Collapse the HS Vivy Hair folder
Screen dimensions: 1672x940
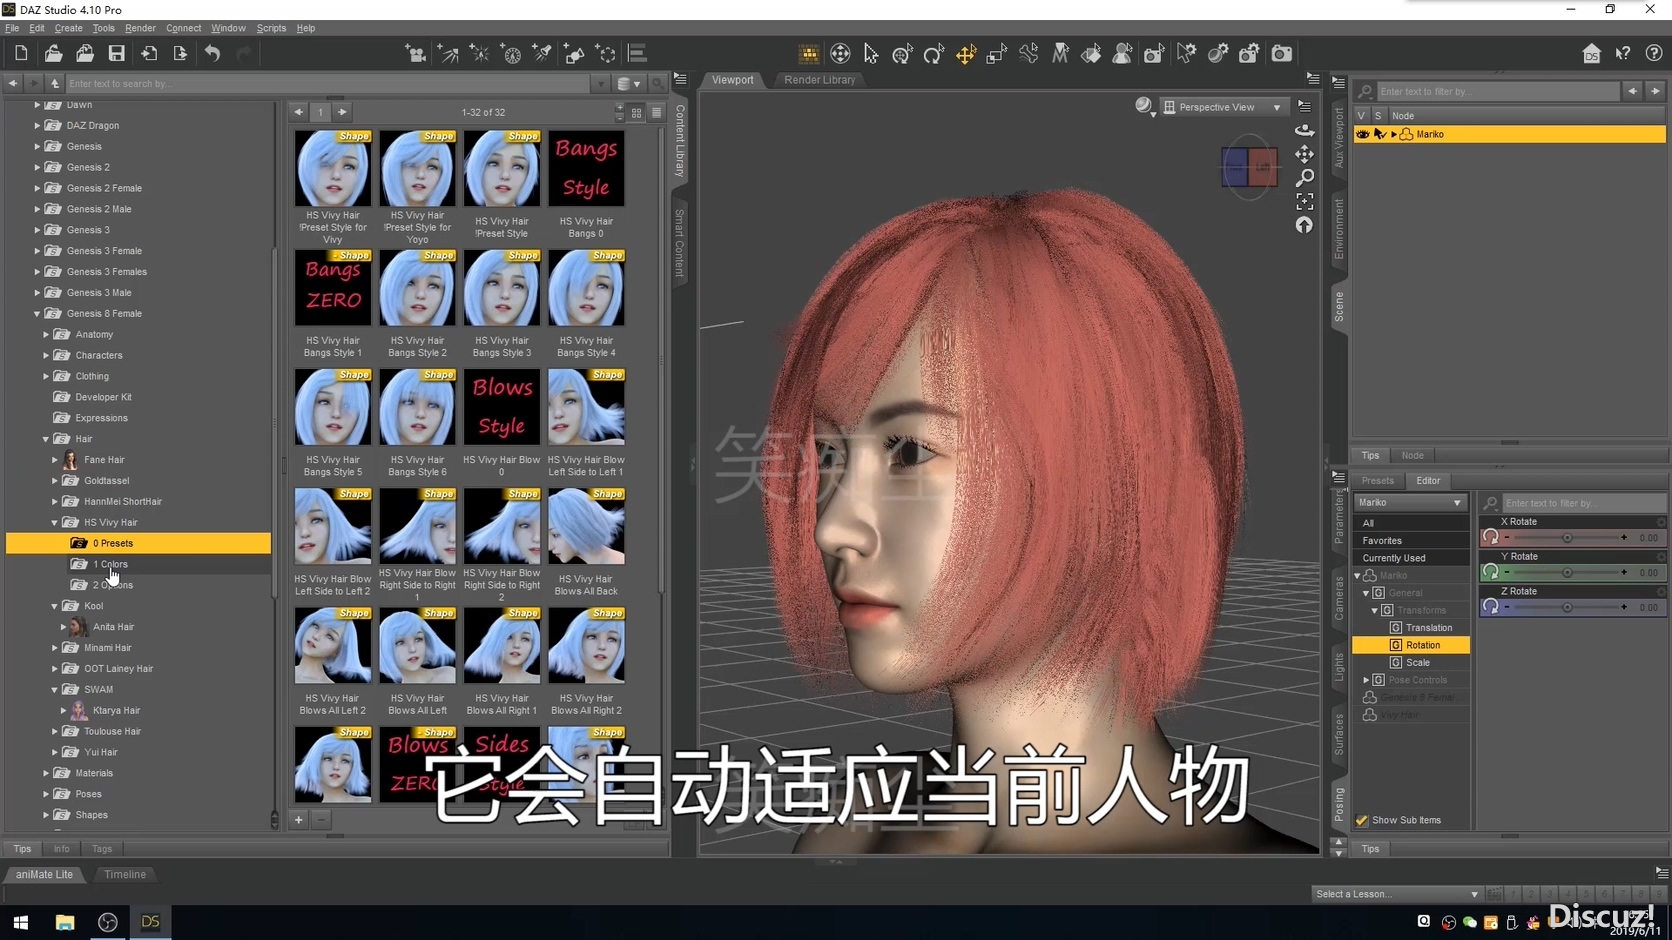(x=55, y=523)
